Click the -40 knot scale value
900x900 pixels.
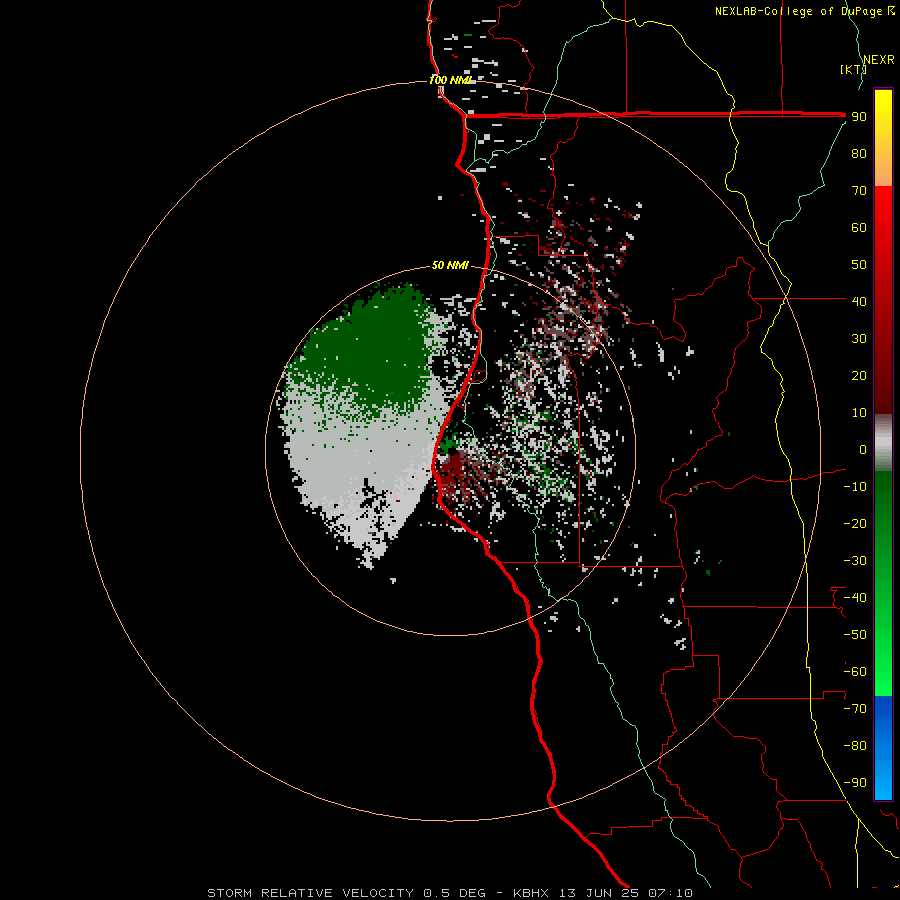click(855, 598)
